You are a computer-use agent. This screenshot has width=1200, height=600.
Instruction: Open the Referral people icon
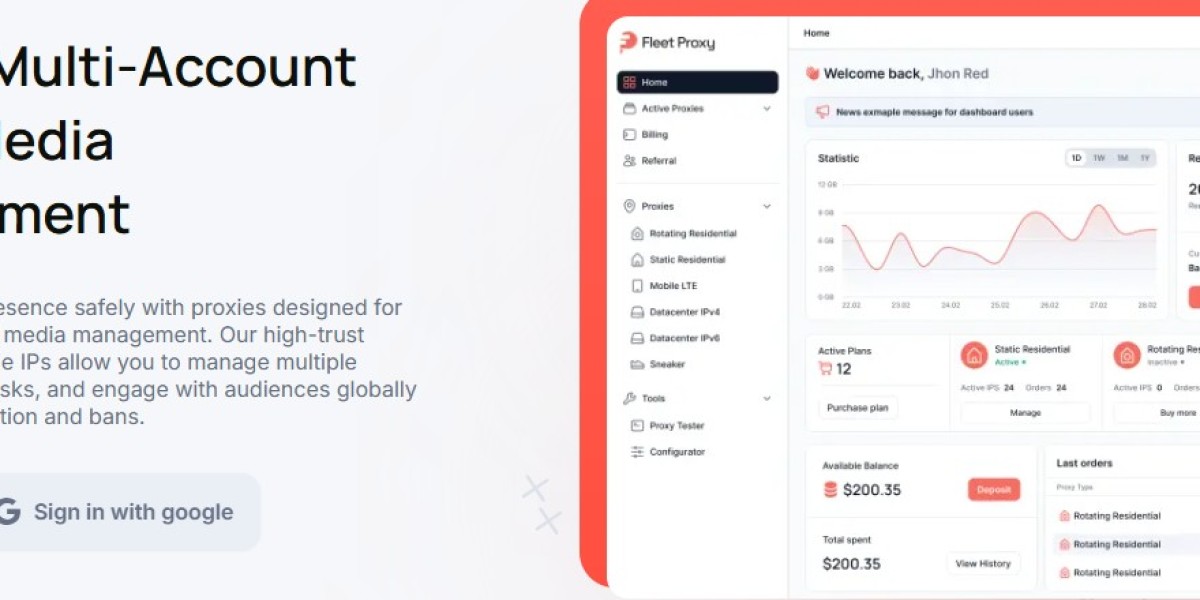(629, 160)
